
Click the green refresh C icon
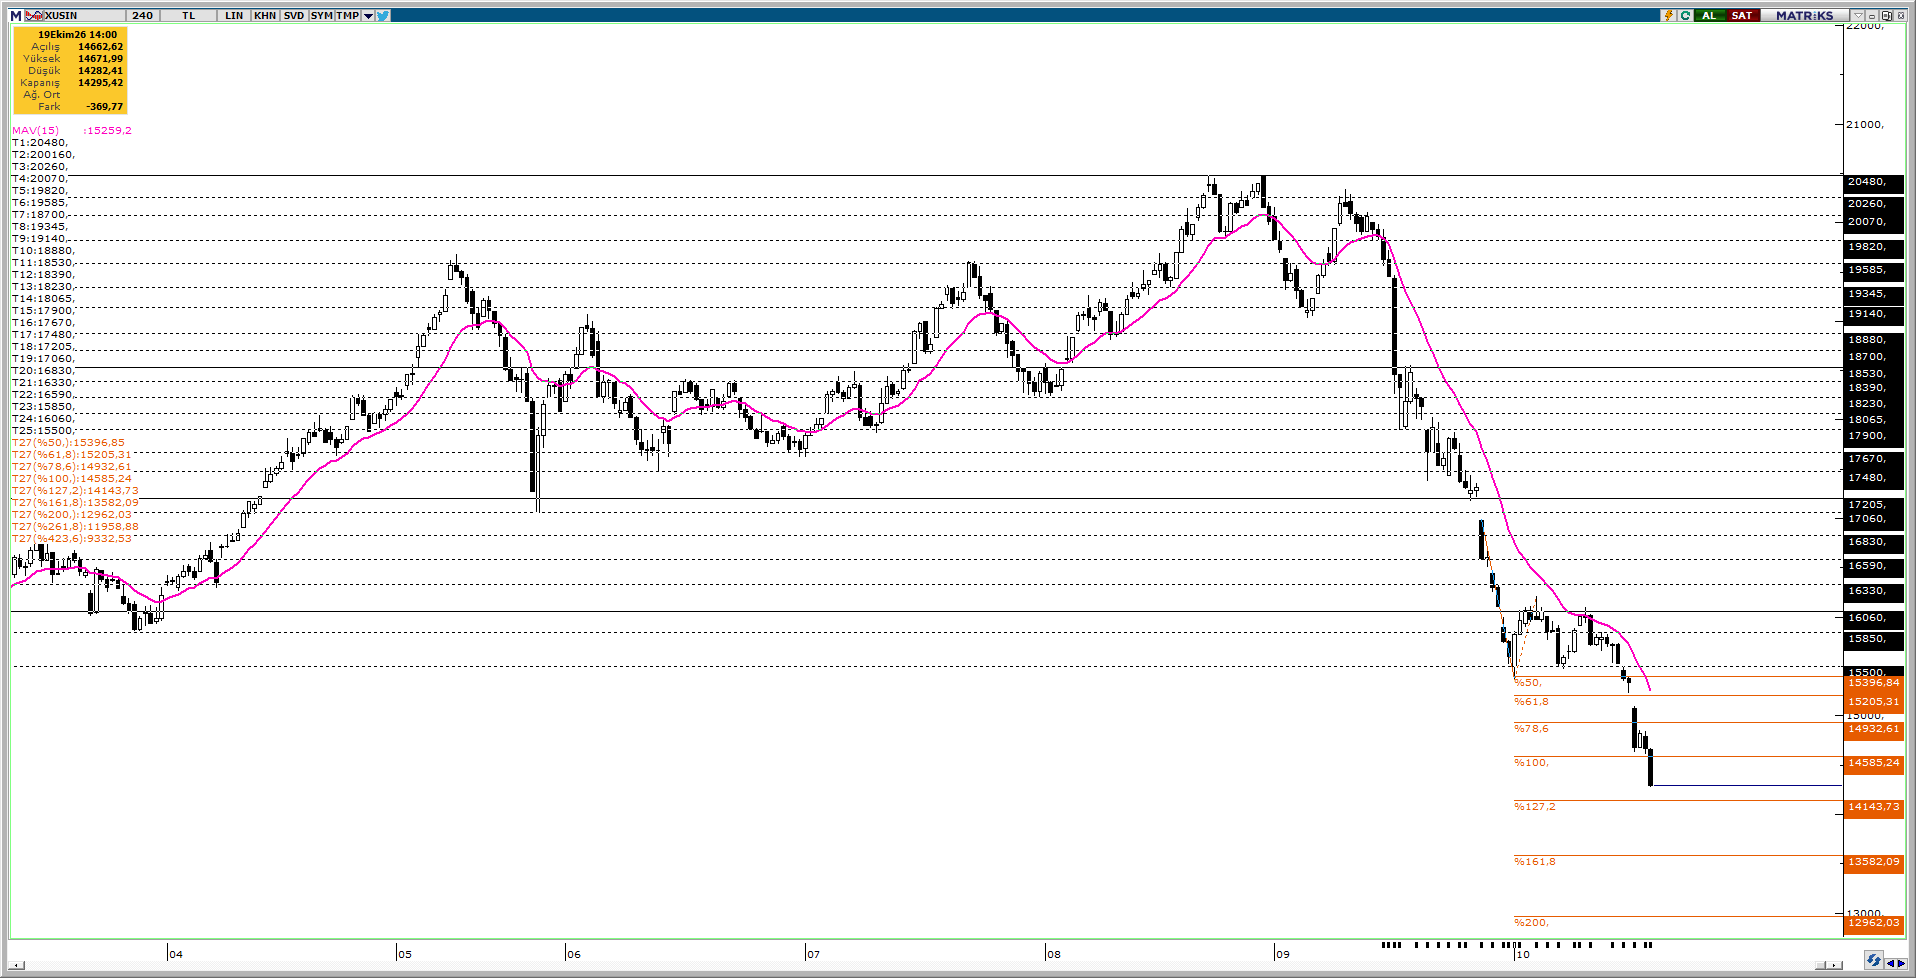pyautogui.click(x=1685, y=15)
